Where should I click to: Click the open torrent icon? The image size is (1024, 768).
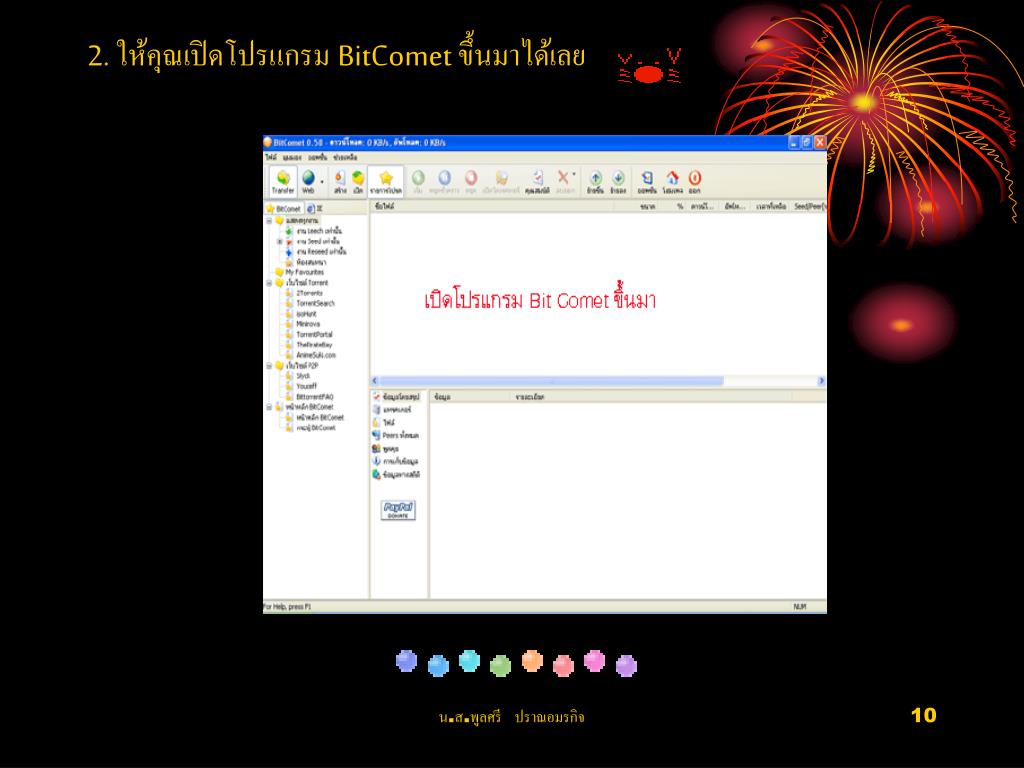358,181
